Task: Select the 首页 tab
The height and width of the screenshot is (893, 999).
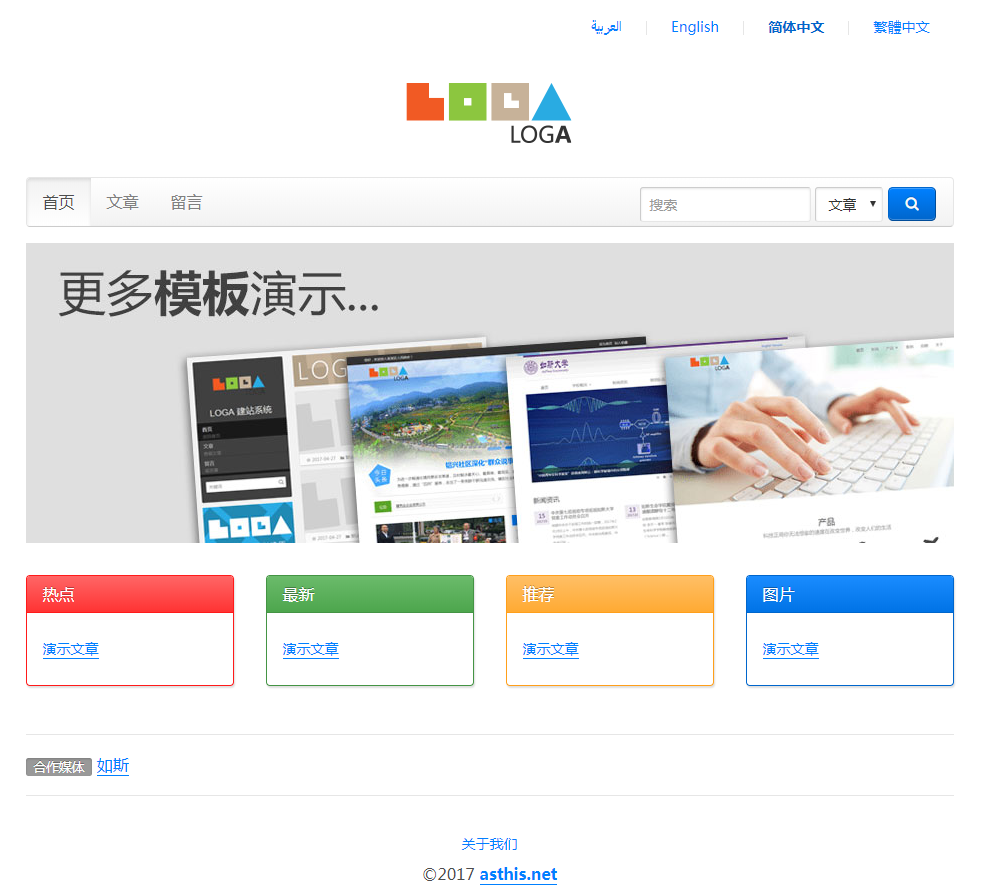Action: click(x=58, y=201)
